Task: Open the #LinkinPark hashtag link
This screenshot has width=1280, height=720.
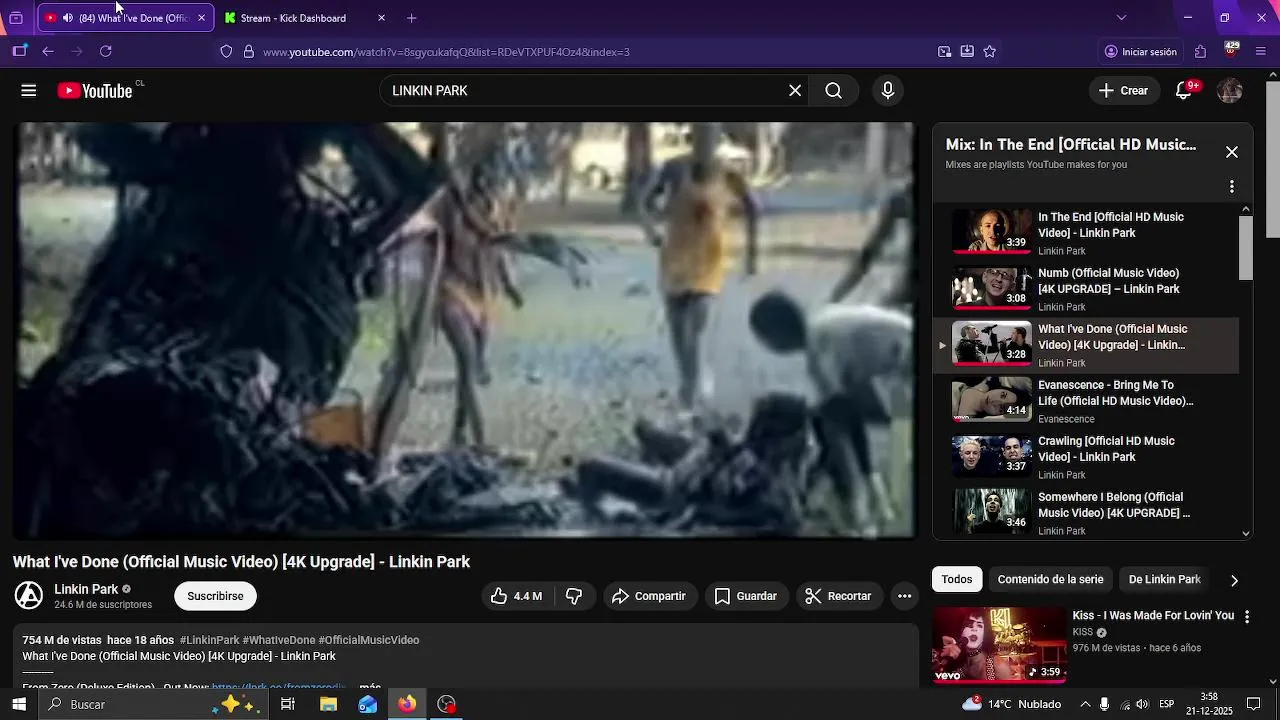Action: click(209, 640)
